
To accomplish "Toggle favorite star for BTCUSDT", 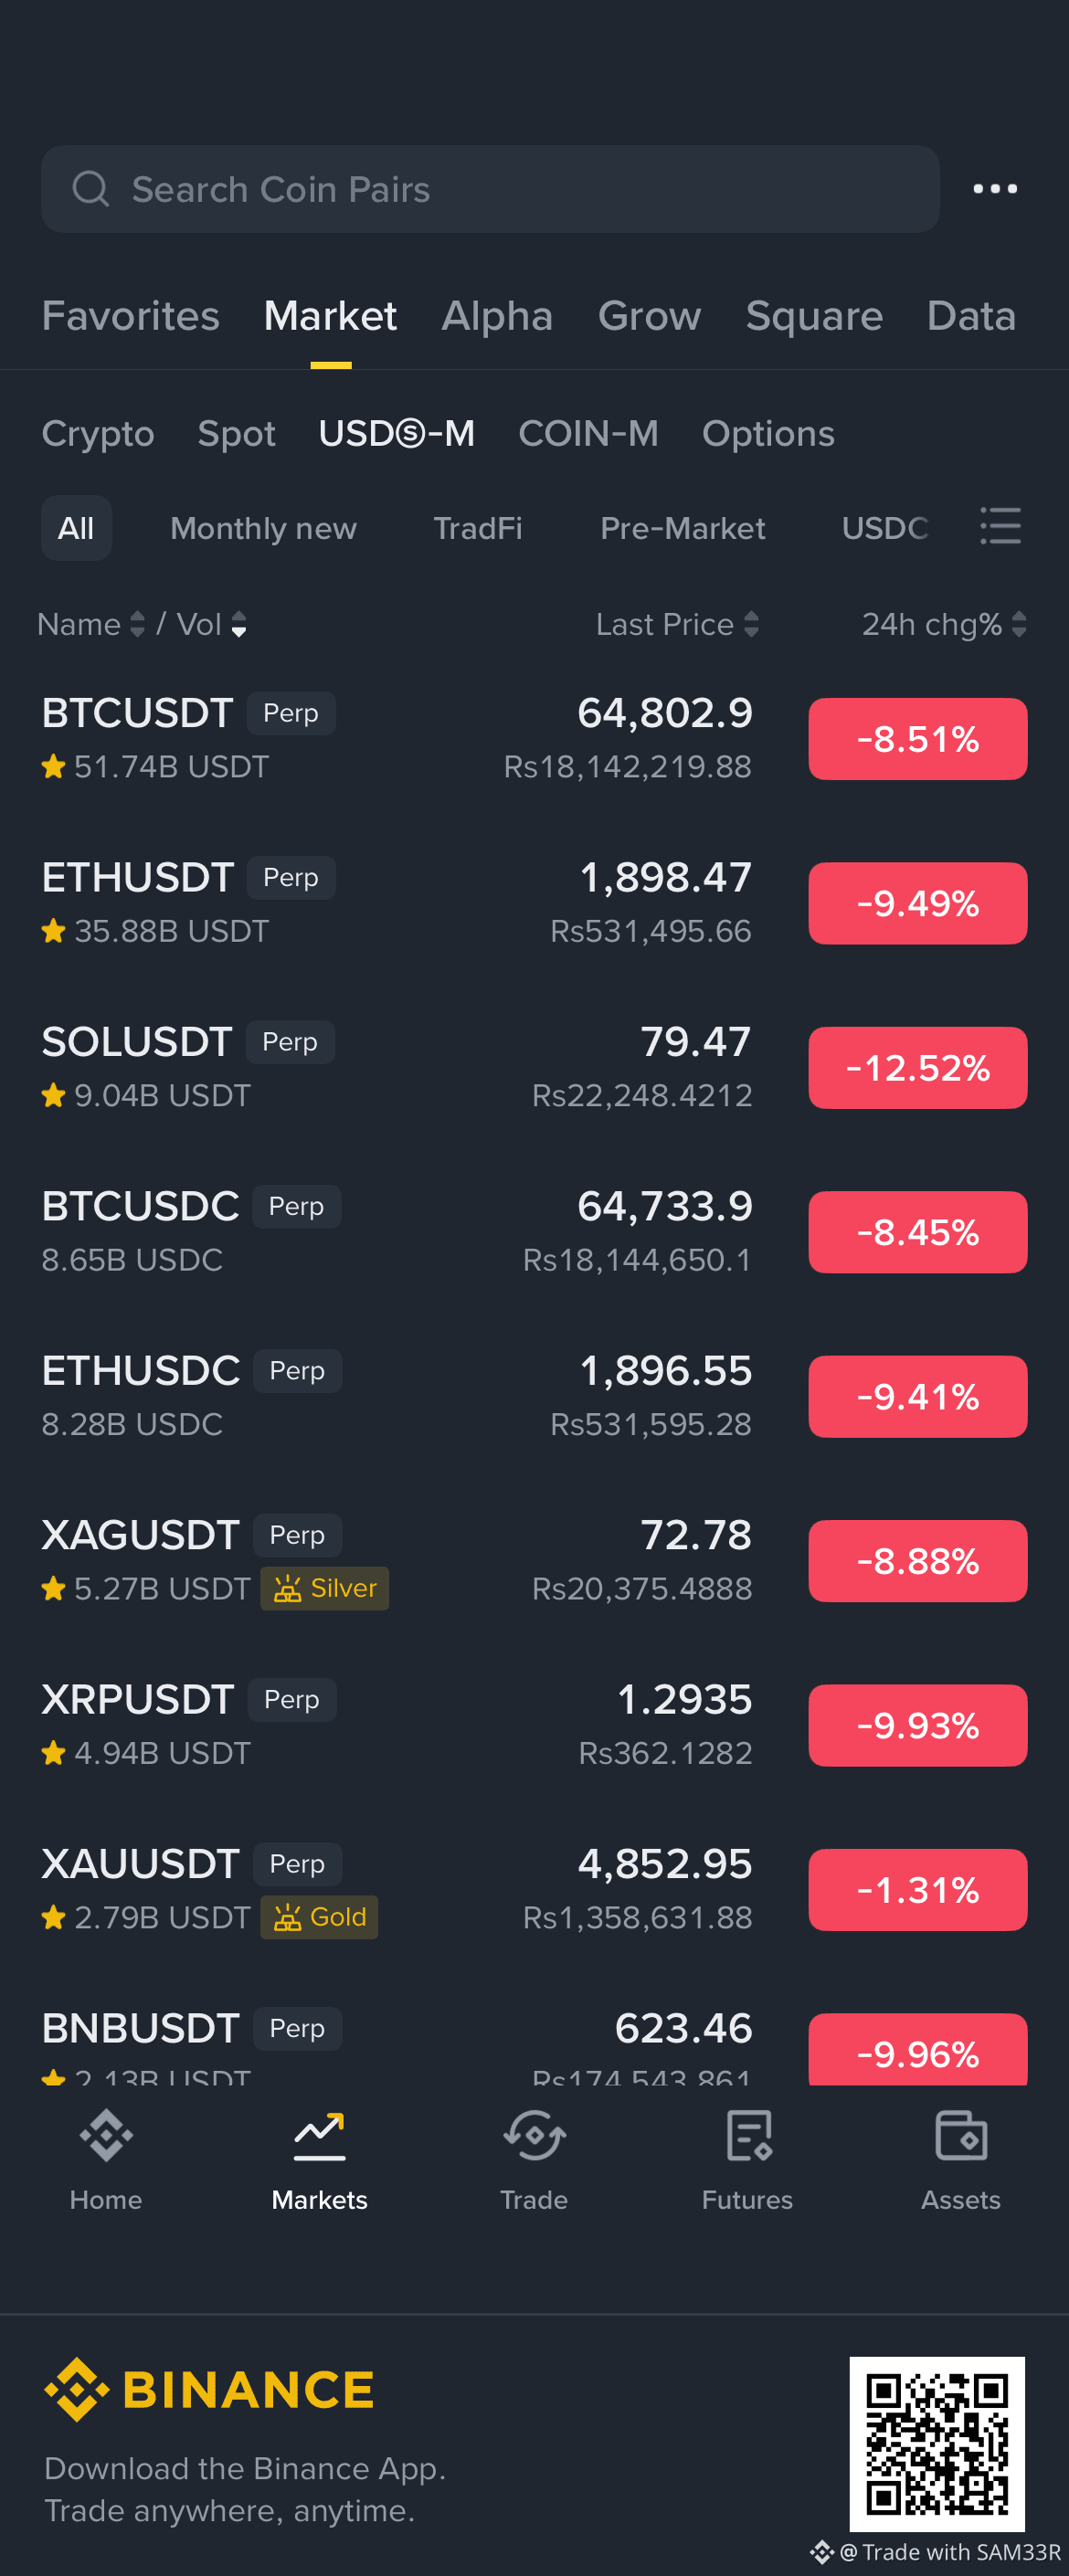I will [x=53, y=767].
